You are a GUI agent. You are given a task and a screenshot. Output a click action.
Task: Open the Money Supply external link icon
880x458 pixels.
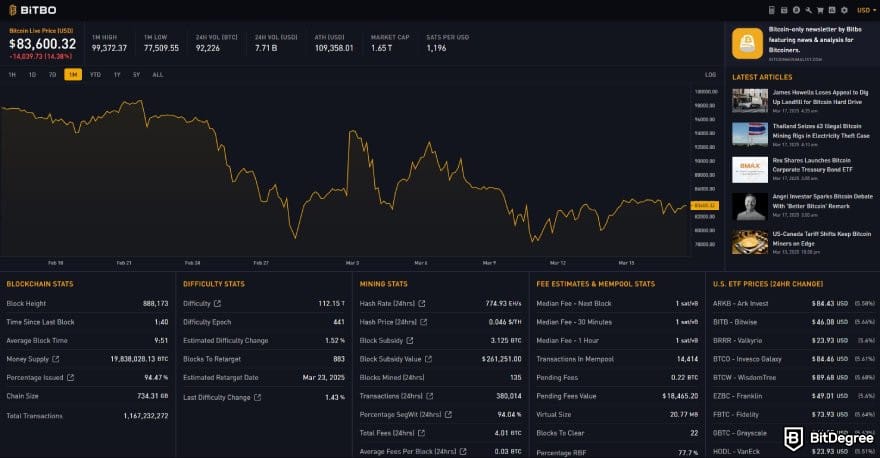(x=56, y=359)
